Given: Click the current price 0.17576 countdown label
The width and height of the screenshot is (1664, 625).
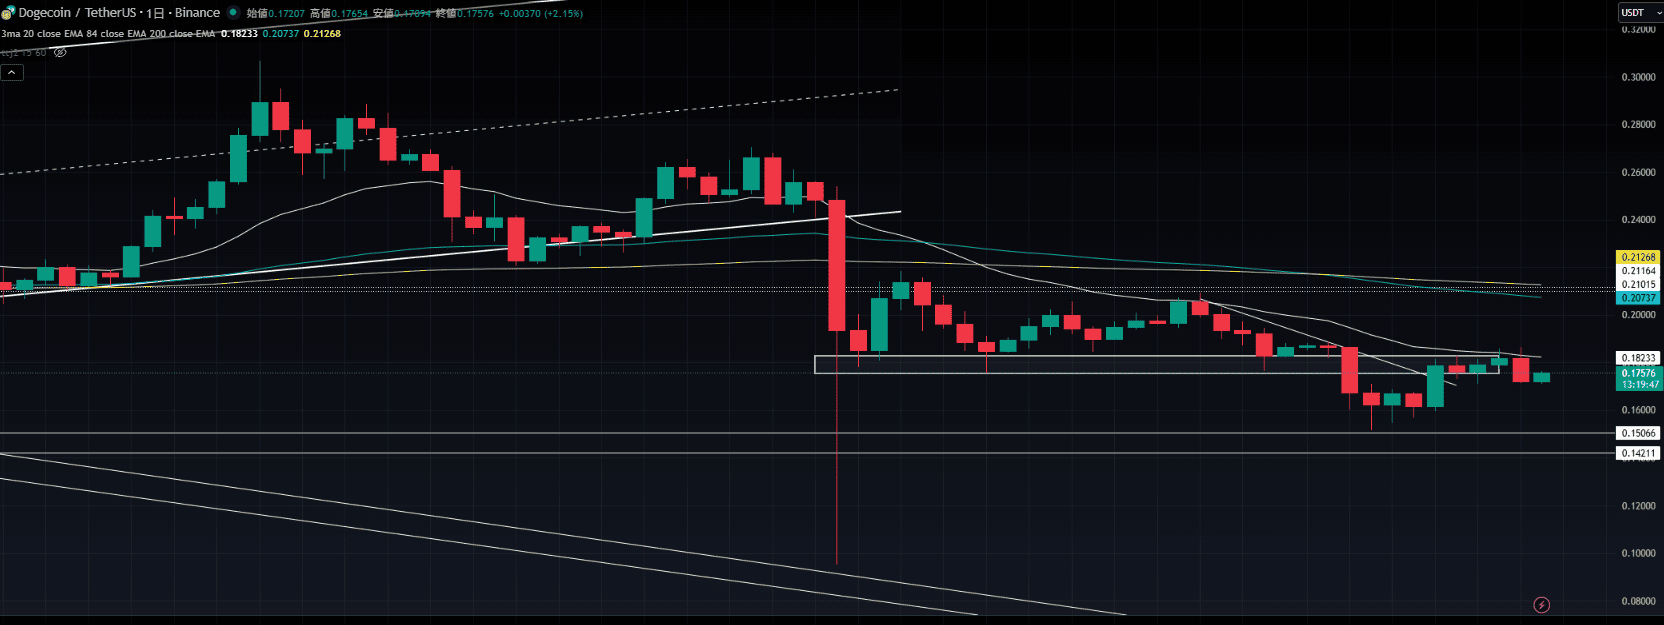Looking at the screenshot, I should coord(1638,378).
